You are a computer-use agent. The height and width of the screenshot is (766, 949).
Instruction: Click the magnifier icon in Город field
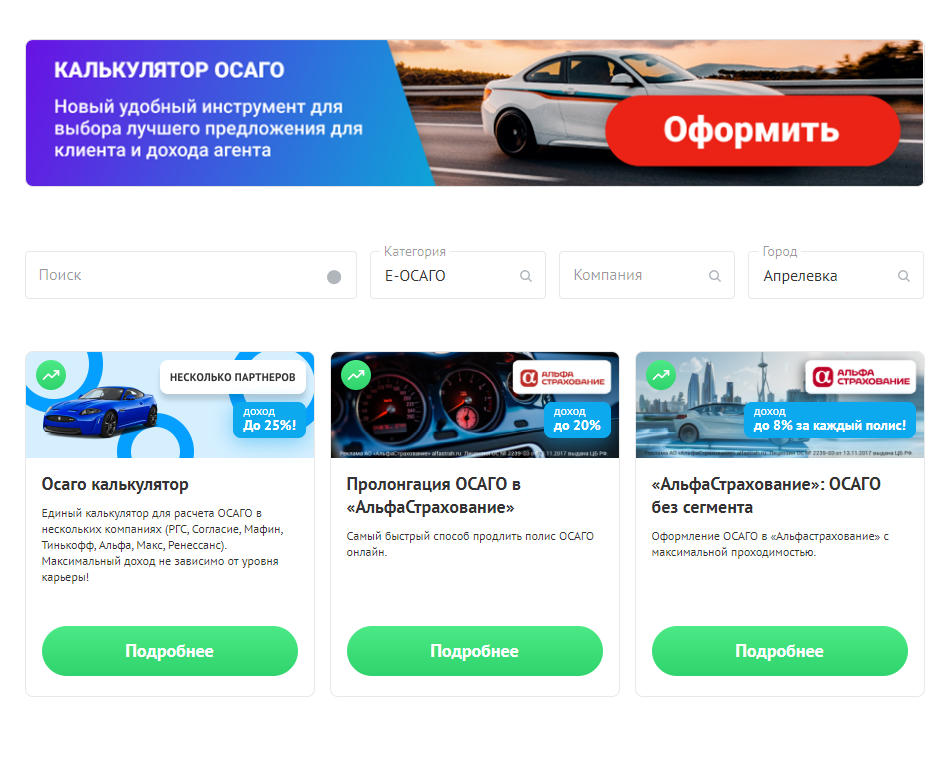click(x=904, y=276)
